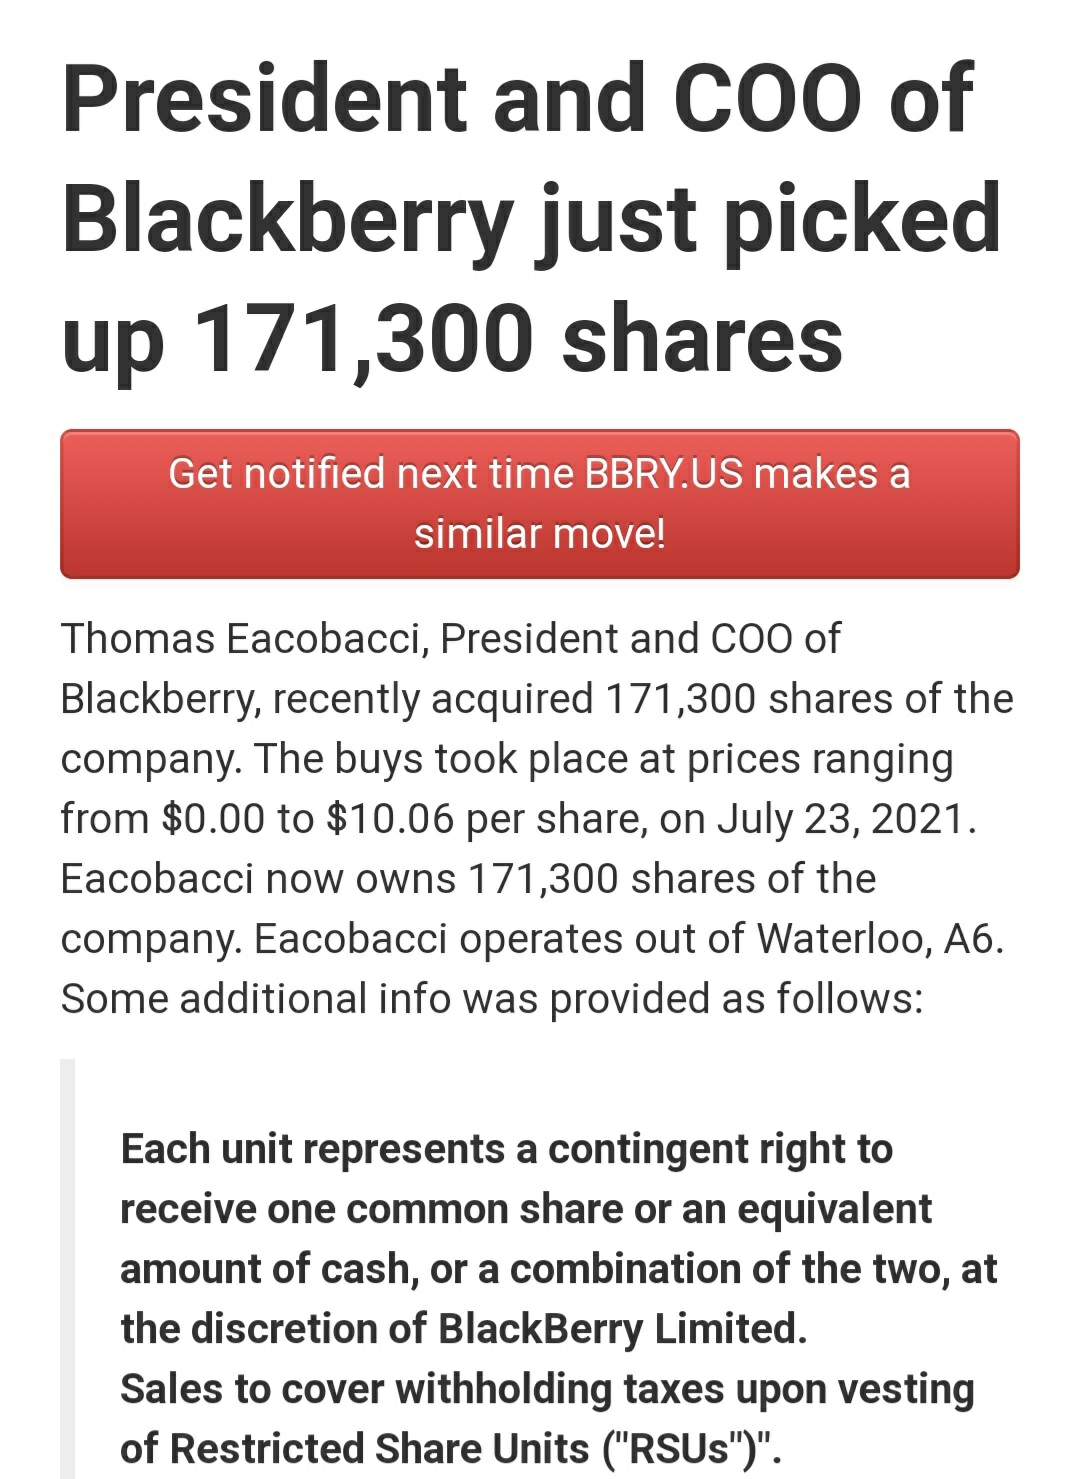The image size is (1080, 1479).
Task: Click the 171,300 figure in the headline
Action: pos(365,338)
